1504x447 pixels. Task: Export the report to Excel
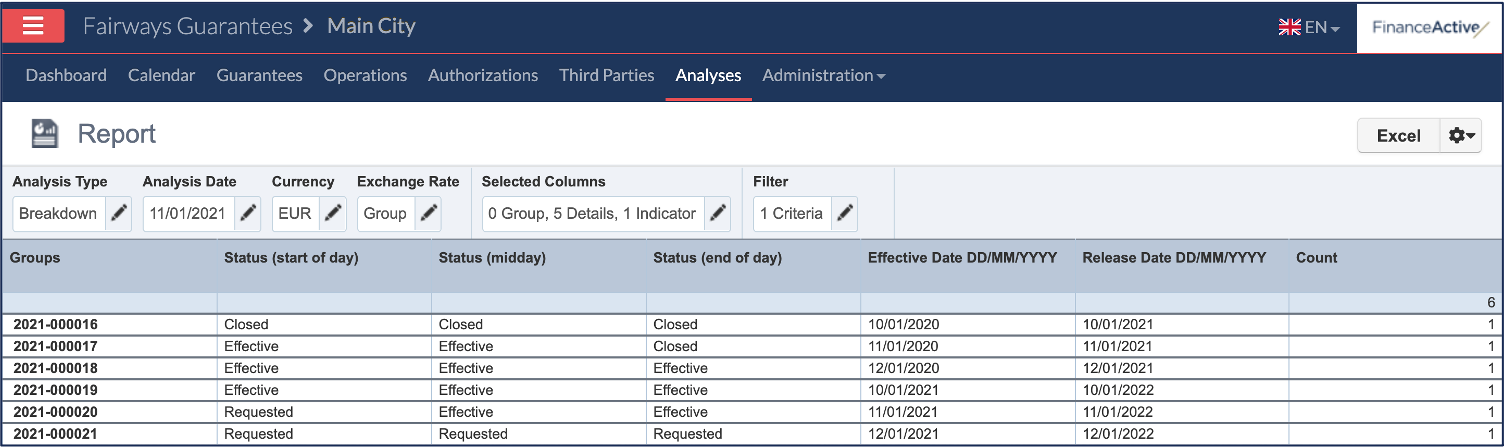[1398, 136]
